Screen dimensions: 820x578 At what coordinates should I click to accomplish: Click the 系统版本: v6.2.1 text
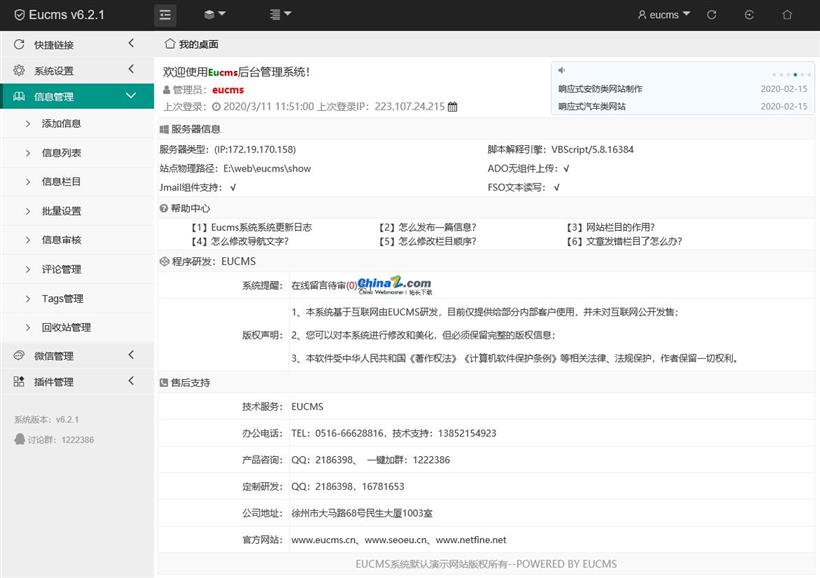pyautogui.click(x=47, y=420)
